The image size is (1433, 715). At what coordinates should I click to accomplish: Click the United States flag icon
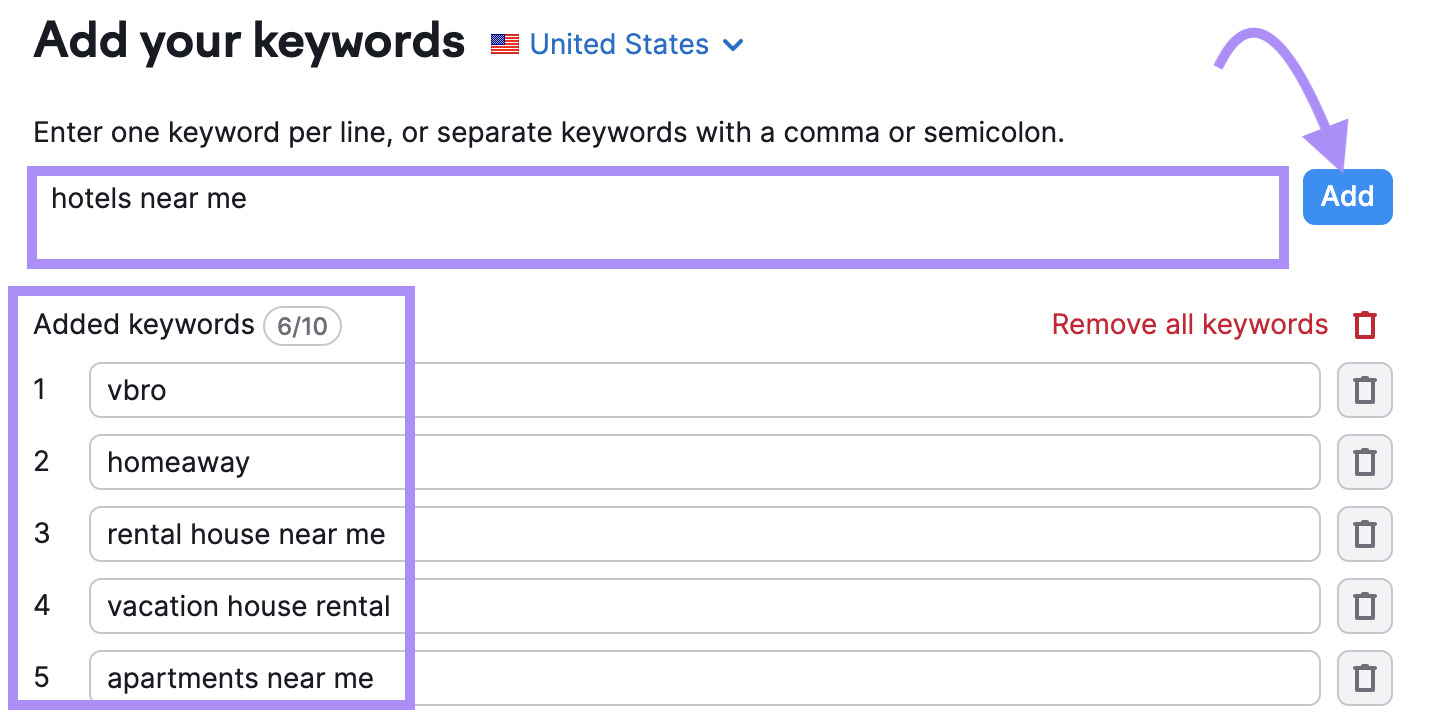[504, 43]
